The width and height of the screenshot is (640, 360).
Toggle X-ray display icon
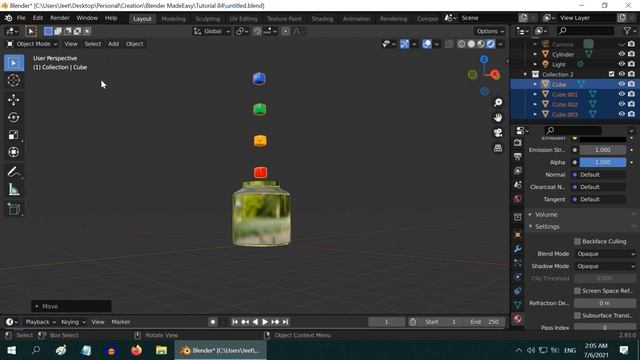(449, 44)
